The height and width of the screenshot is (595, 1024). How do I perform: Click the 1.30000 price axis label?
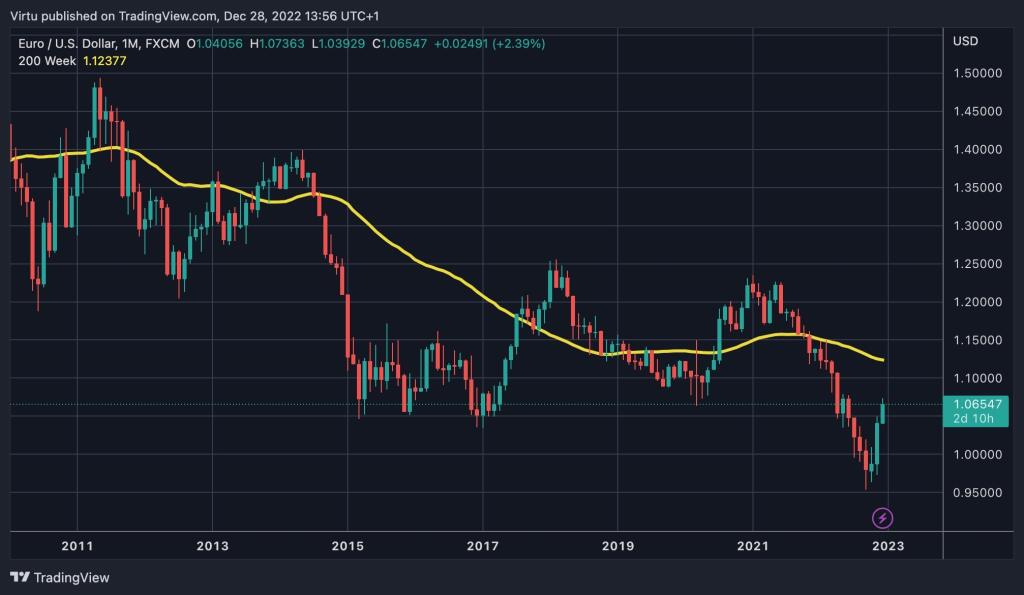(x=978, y=225)
